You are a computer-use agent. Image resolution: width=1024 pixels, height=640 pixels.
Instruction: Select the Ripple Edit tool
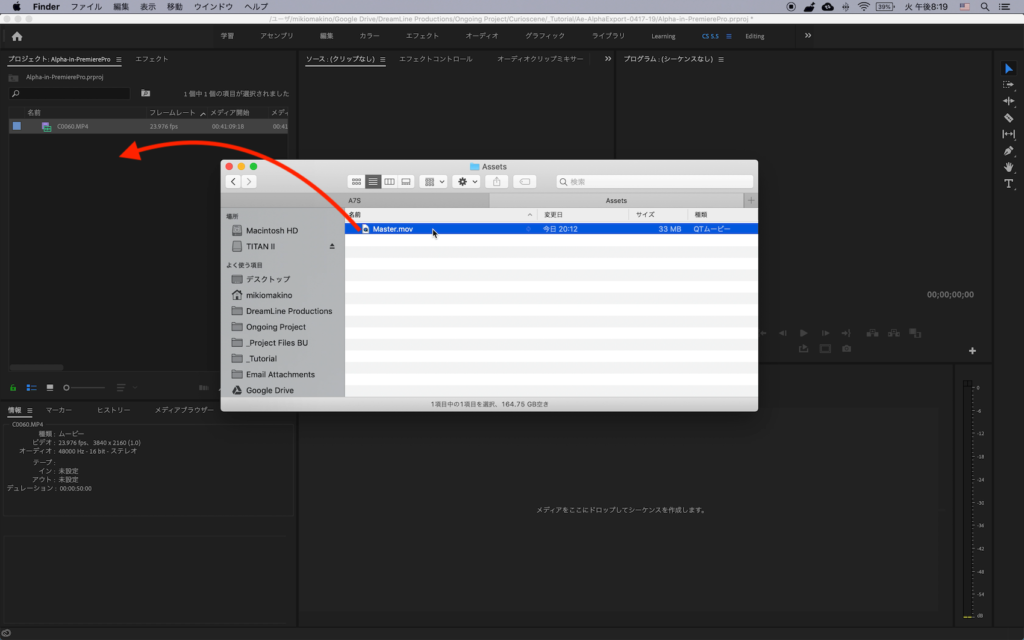pyautogui.click(x=1008, y=101)
